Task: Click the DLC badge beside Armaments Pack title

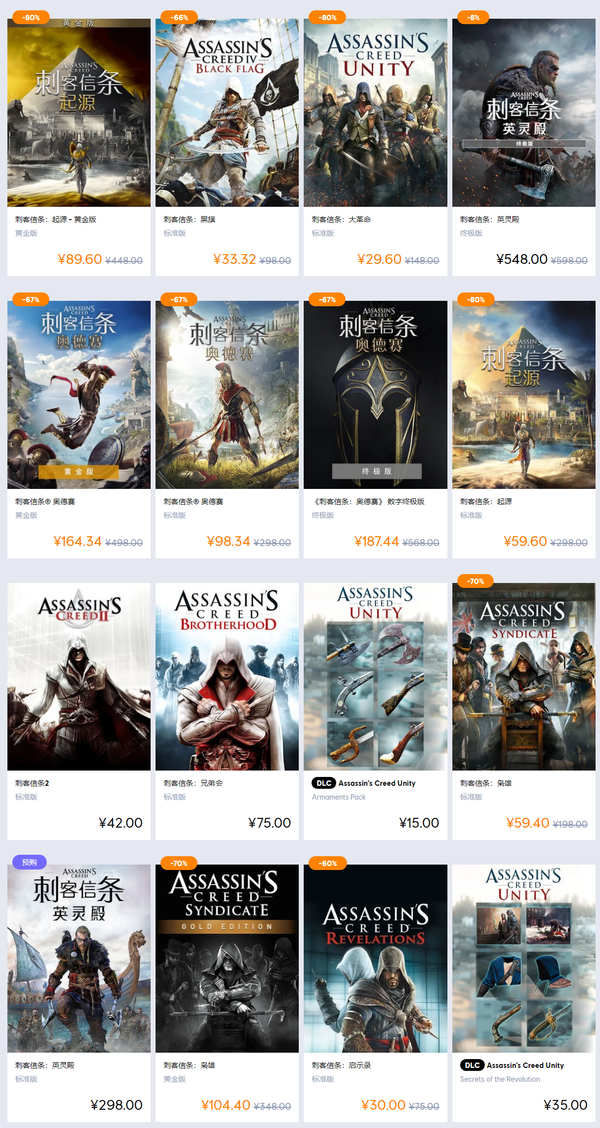Action: (323, 783)
